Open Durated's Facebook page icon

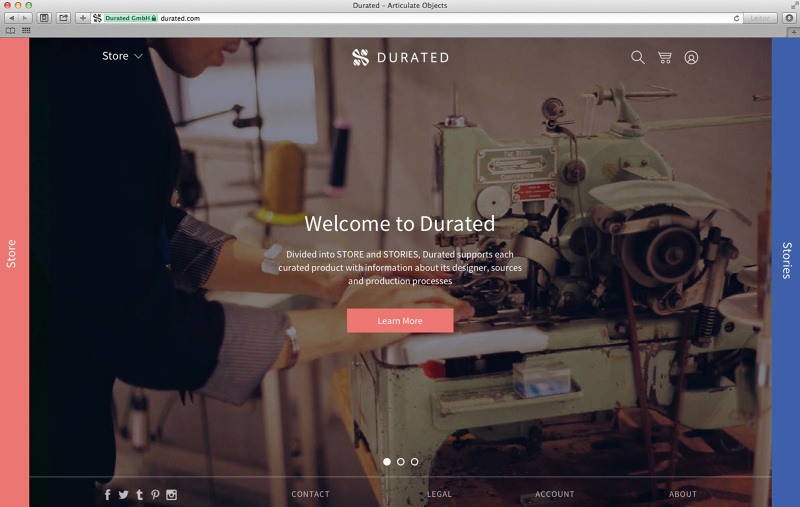point(108,494)
